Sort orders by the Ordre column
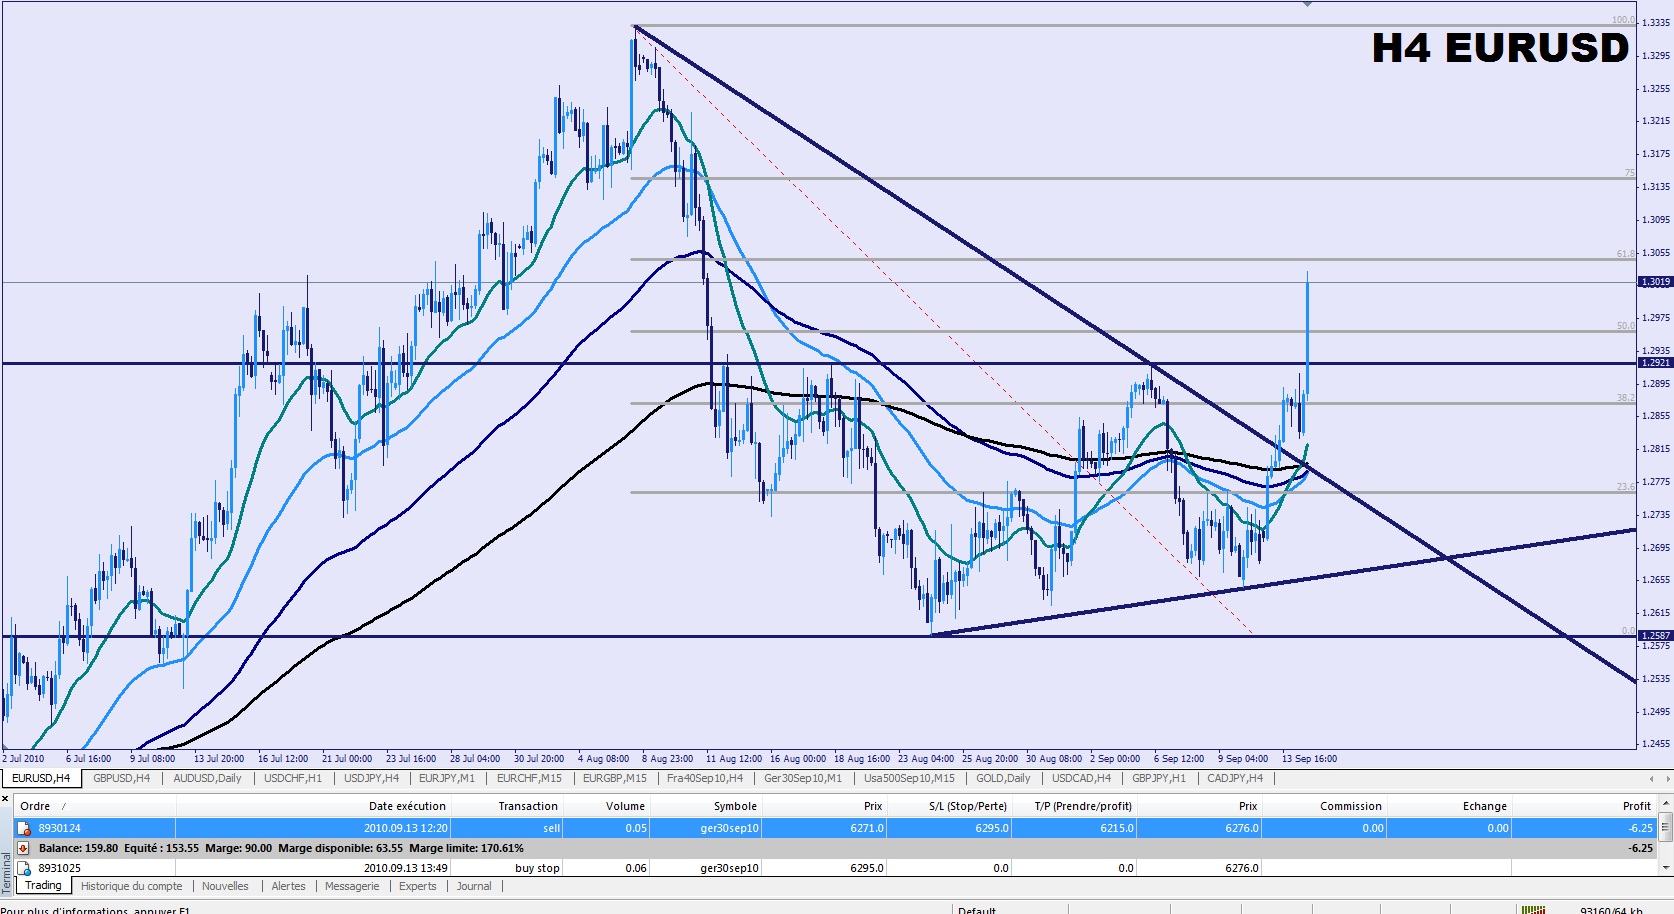The image size is (1674, 914). point(95,806)
